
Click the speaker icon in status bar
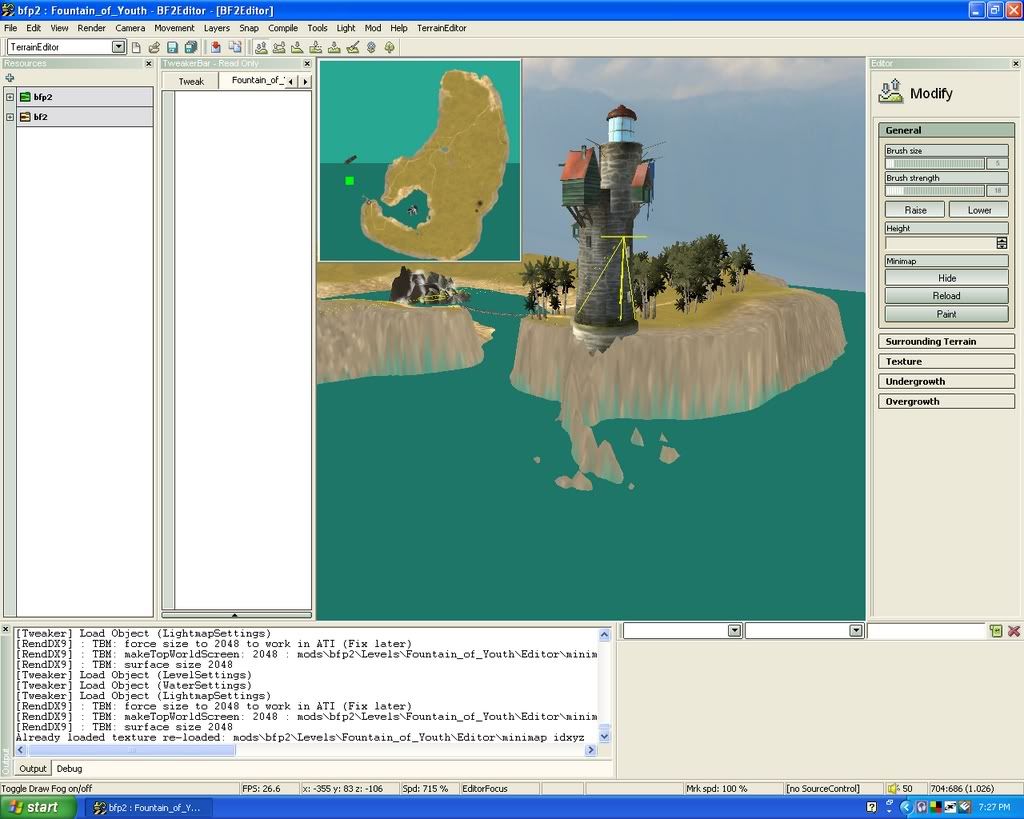pos(894,789)
